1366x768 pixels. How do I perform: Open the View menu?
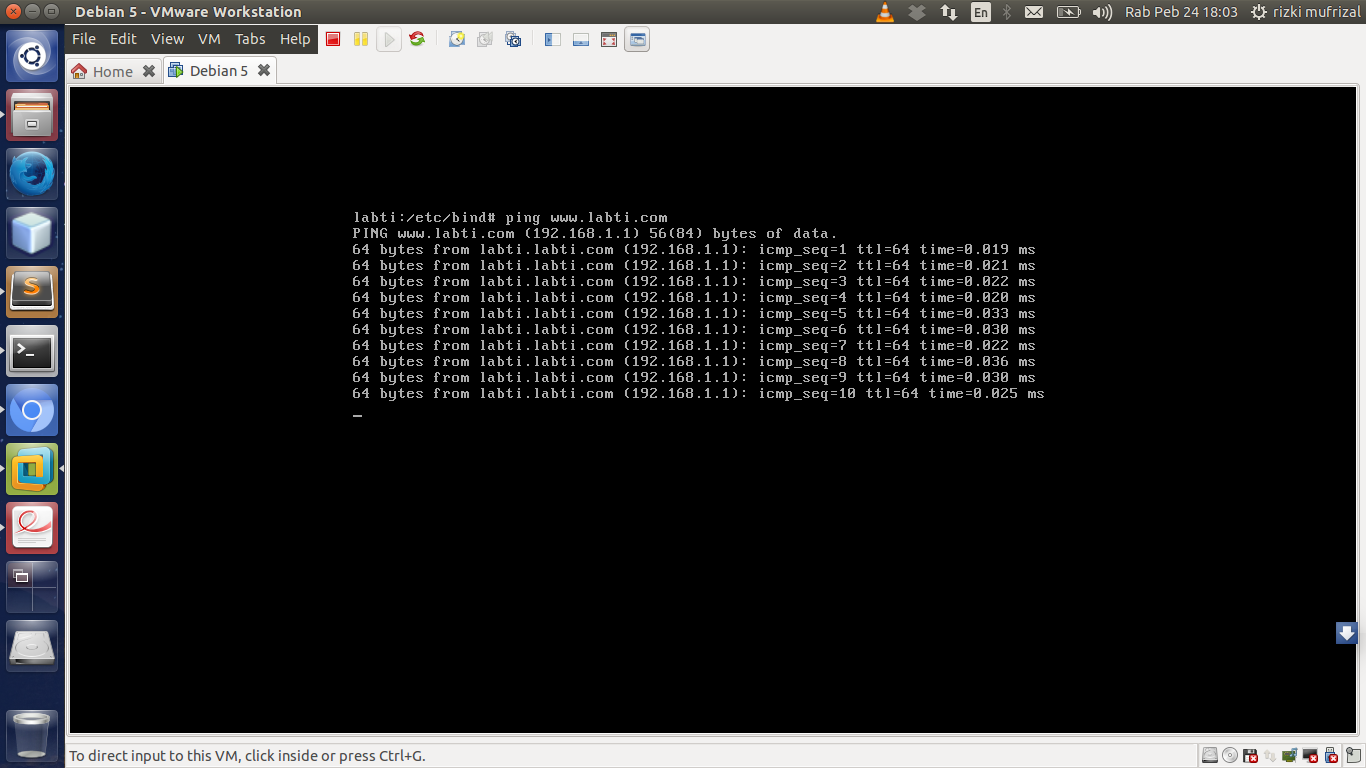[x=167, y=39]
